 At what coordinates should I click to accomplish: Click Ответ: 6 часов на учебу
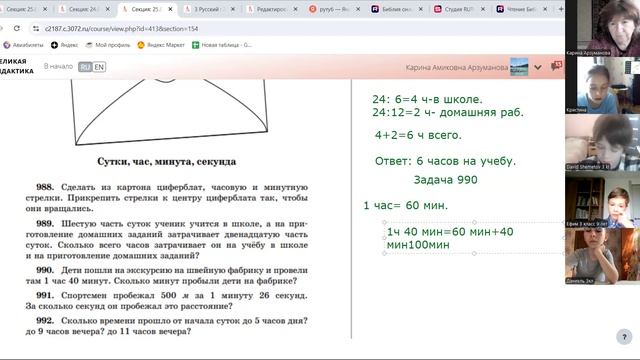click(x=445, y=161)
